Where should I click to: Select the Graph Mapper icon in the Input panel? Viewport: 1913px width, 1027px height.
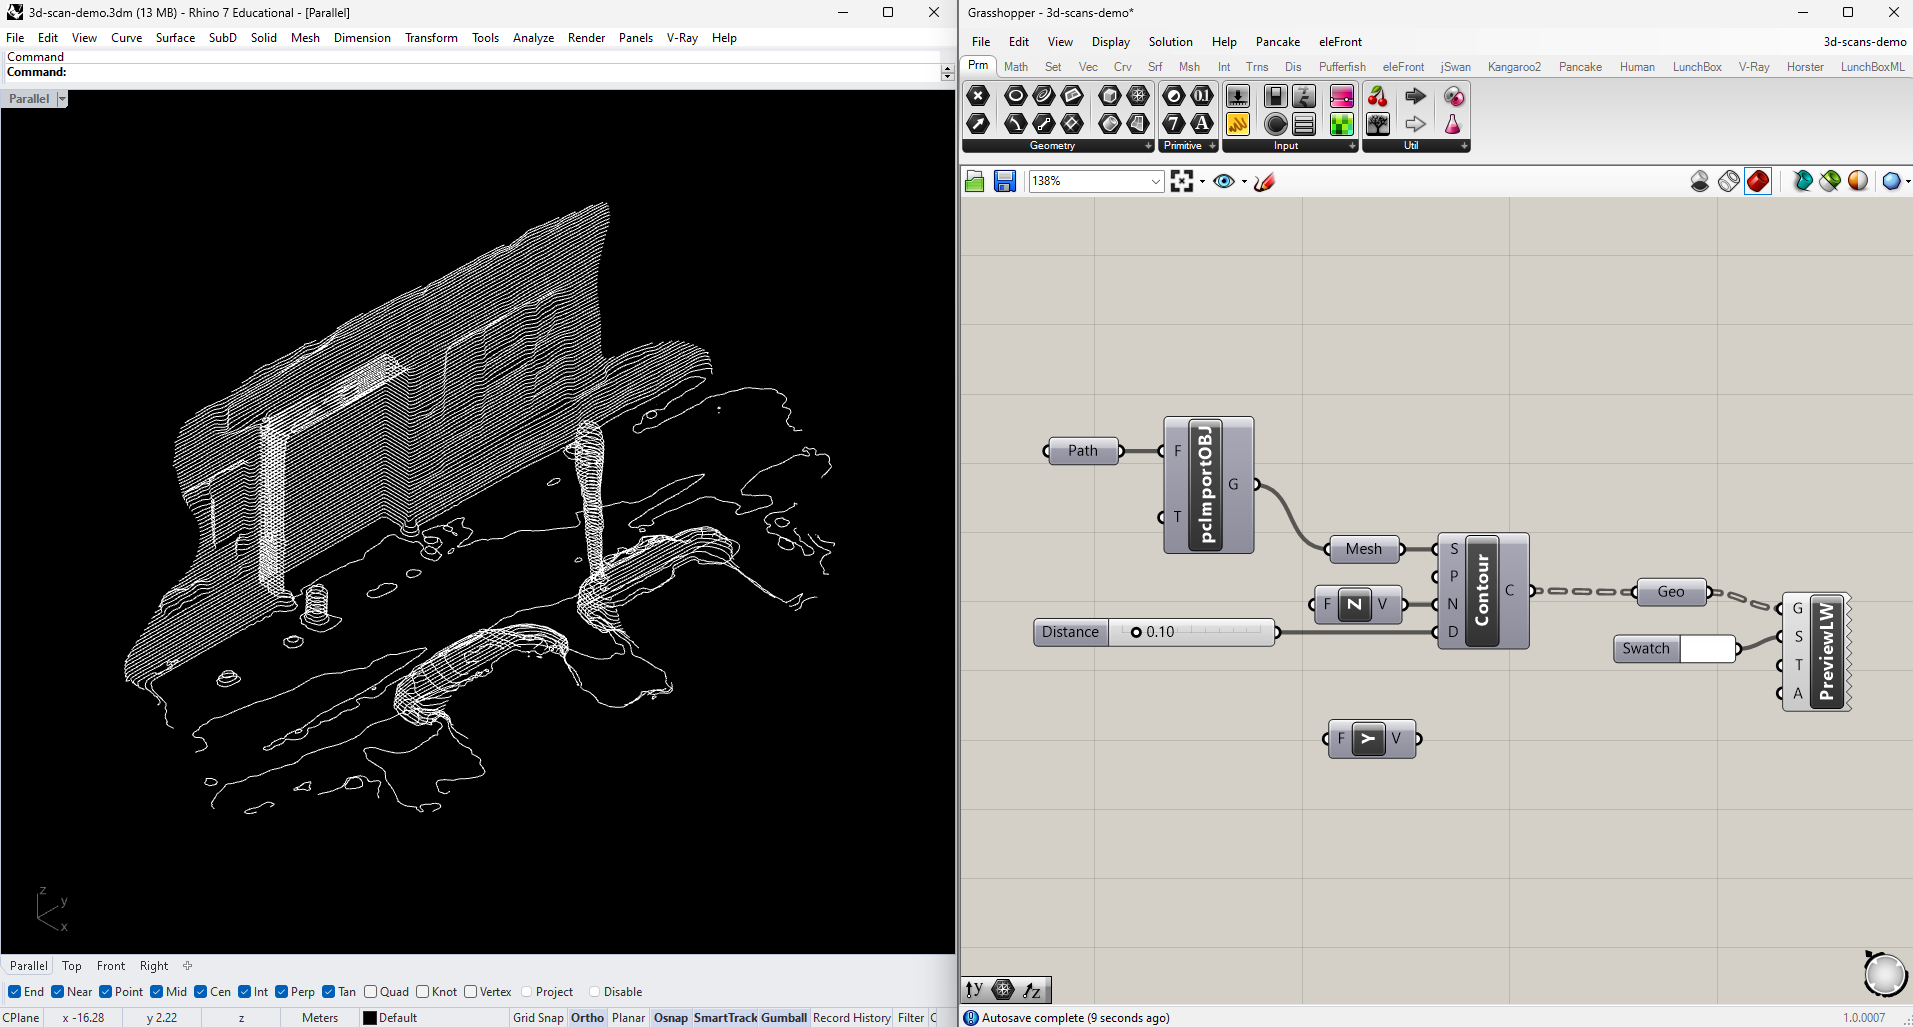click(x=1304, y=96)
